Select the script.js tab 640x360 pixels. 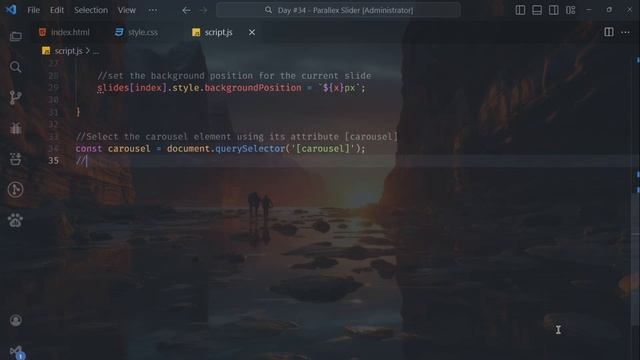pos(218,32)
